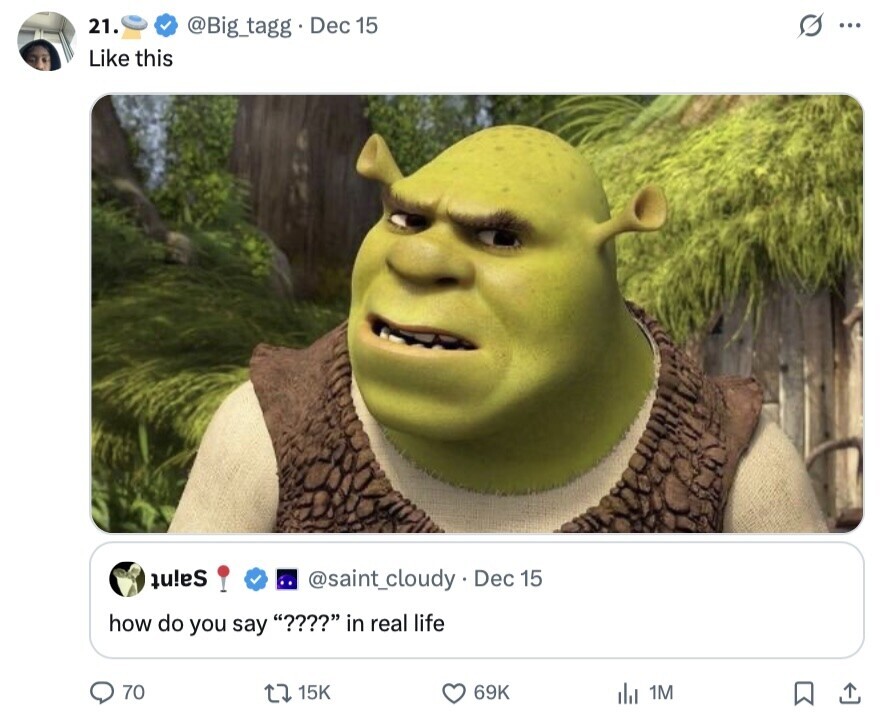Click the reply speech bubble icon
The width and height of the screenshot is (882, 722).
(x=102, y=692)
